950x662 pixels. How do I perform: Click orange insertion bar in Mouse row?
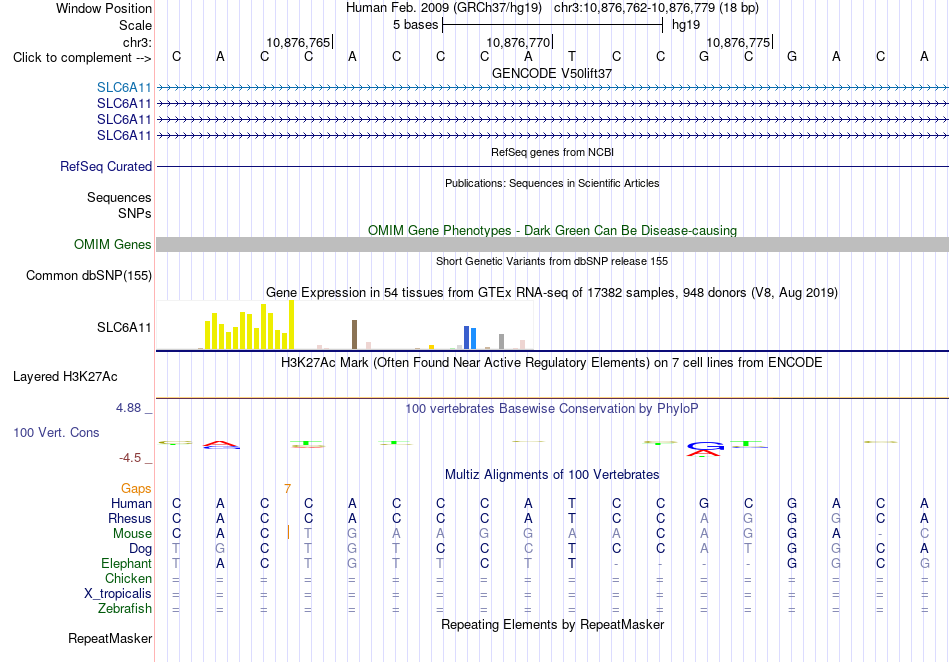pos(288,532)
